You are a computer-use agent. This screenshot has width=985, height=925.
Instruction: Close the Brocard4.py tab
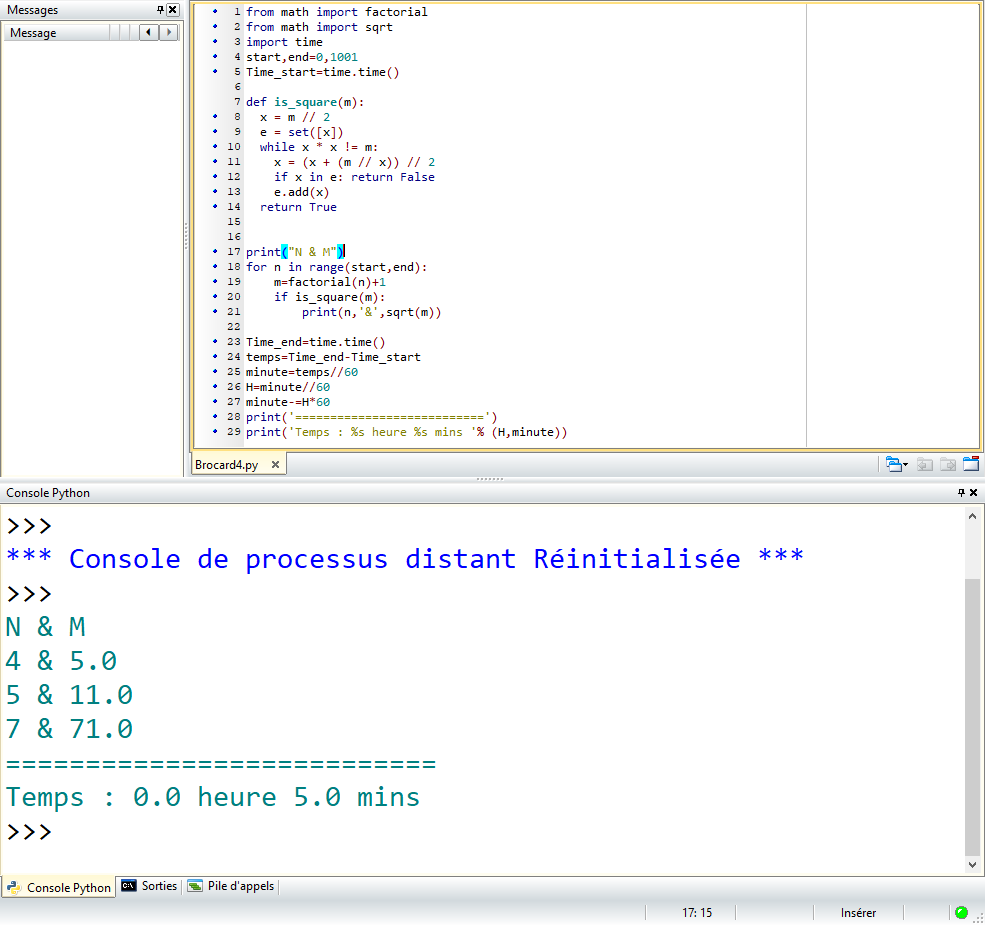point(276,465)
